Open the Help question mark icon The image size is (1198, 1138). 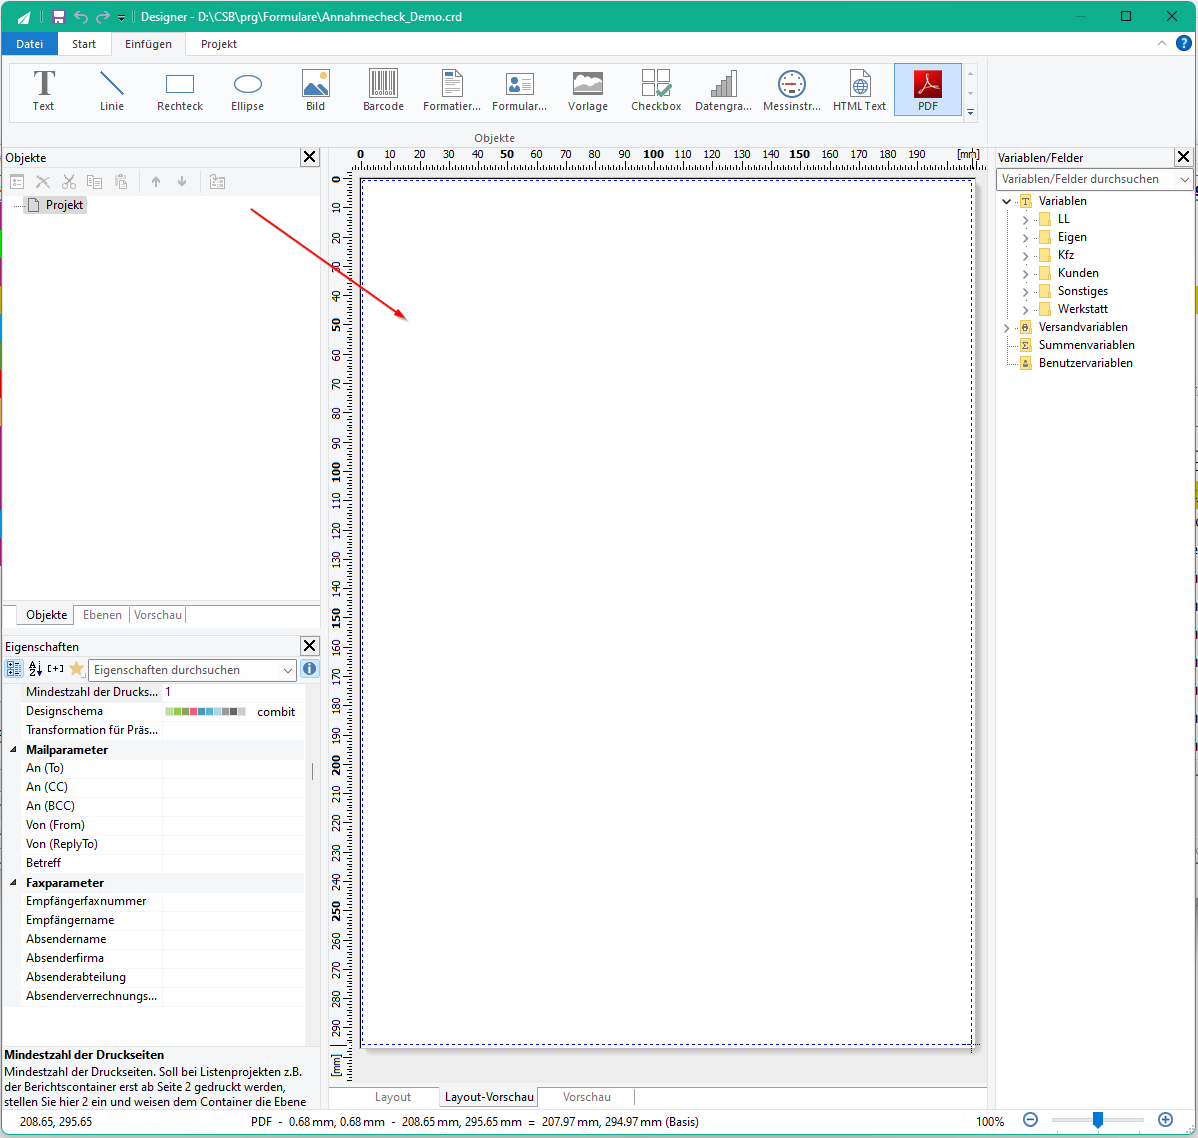pyautogui.click(x=1183, y=44)
